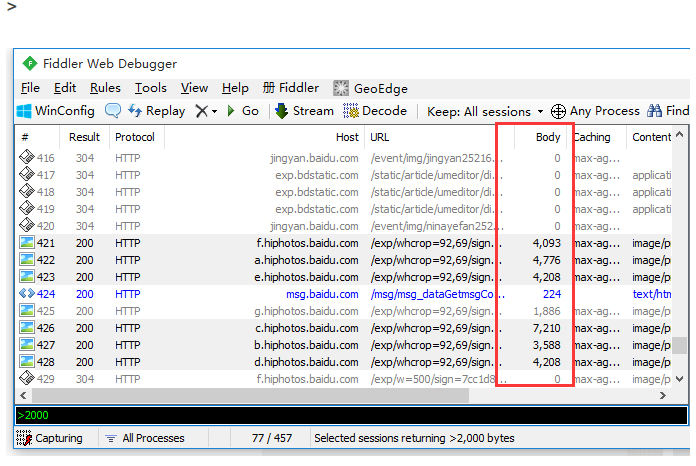Viewport: 696px width, 466px height.
Task: Select session 419 cached icon
Action: pos(27,208)
